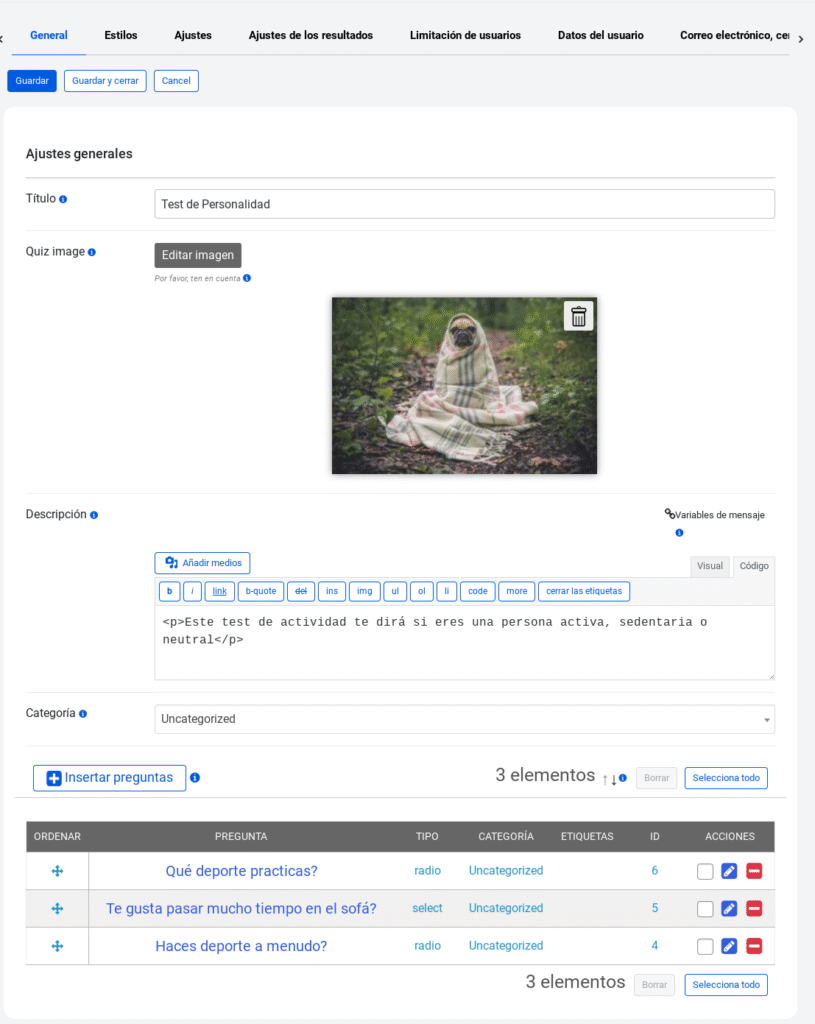
Task: Open the Correo electrónico tab
Action: point(735,35)
